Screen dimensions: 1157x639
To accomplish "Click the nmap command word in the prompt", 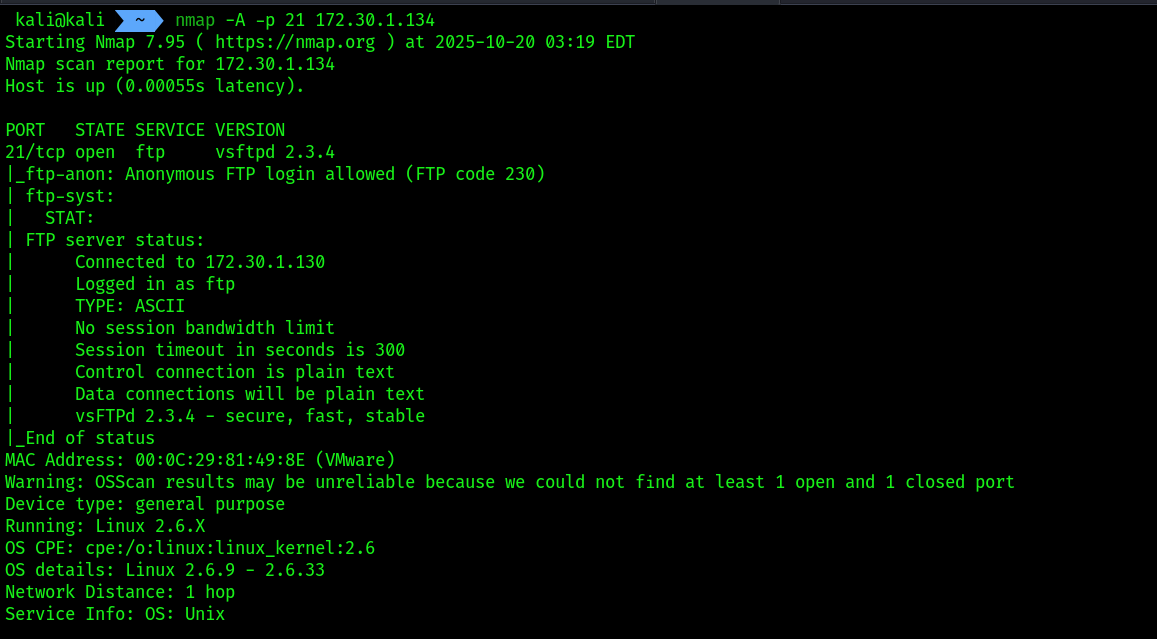I will pos(195,21).
